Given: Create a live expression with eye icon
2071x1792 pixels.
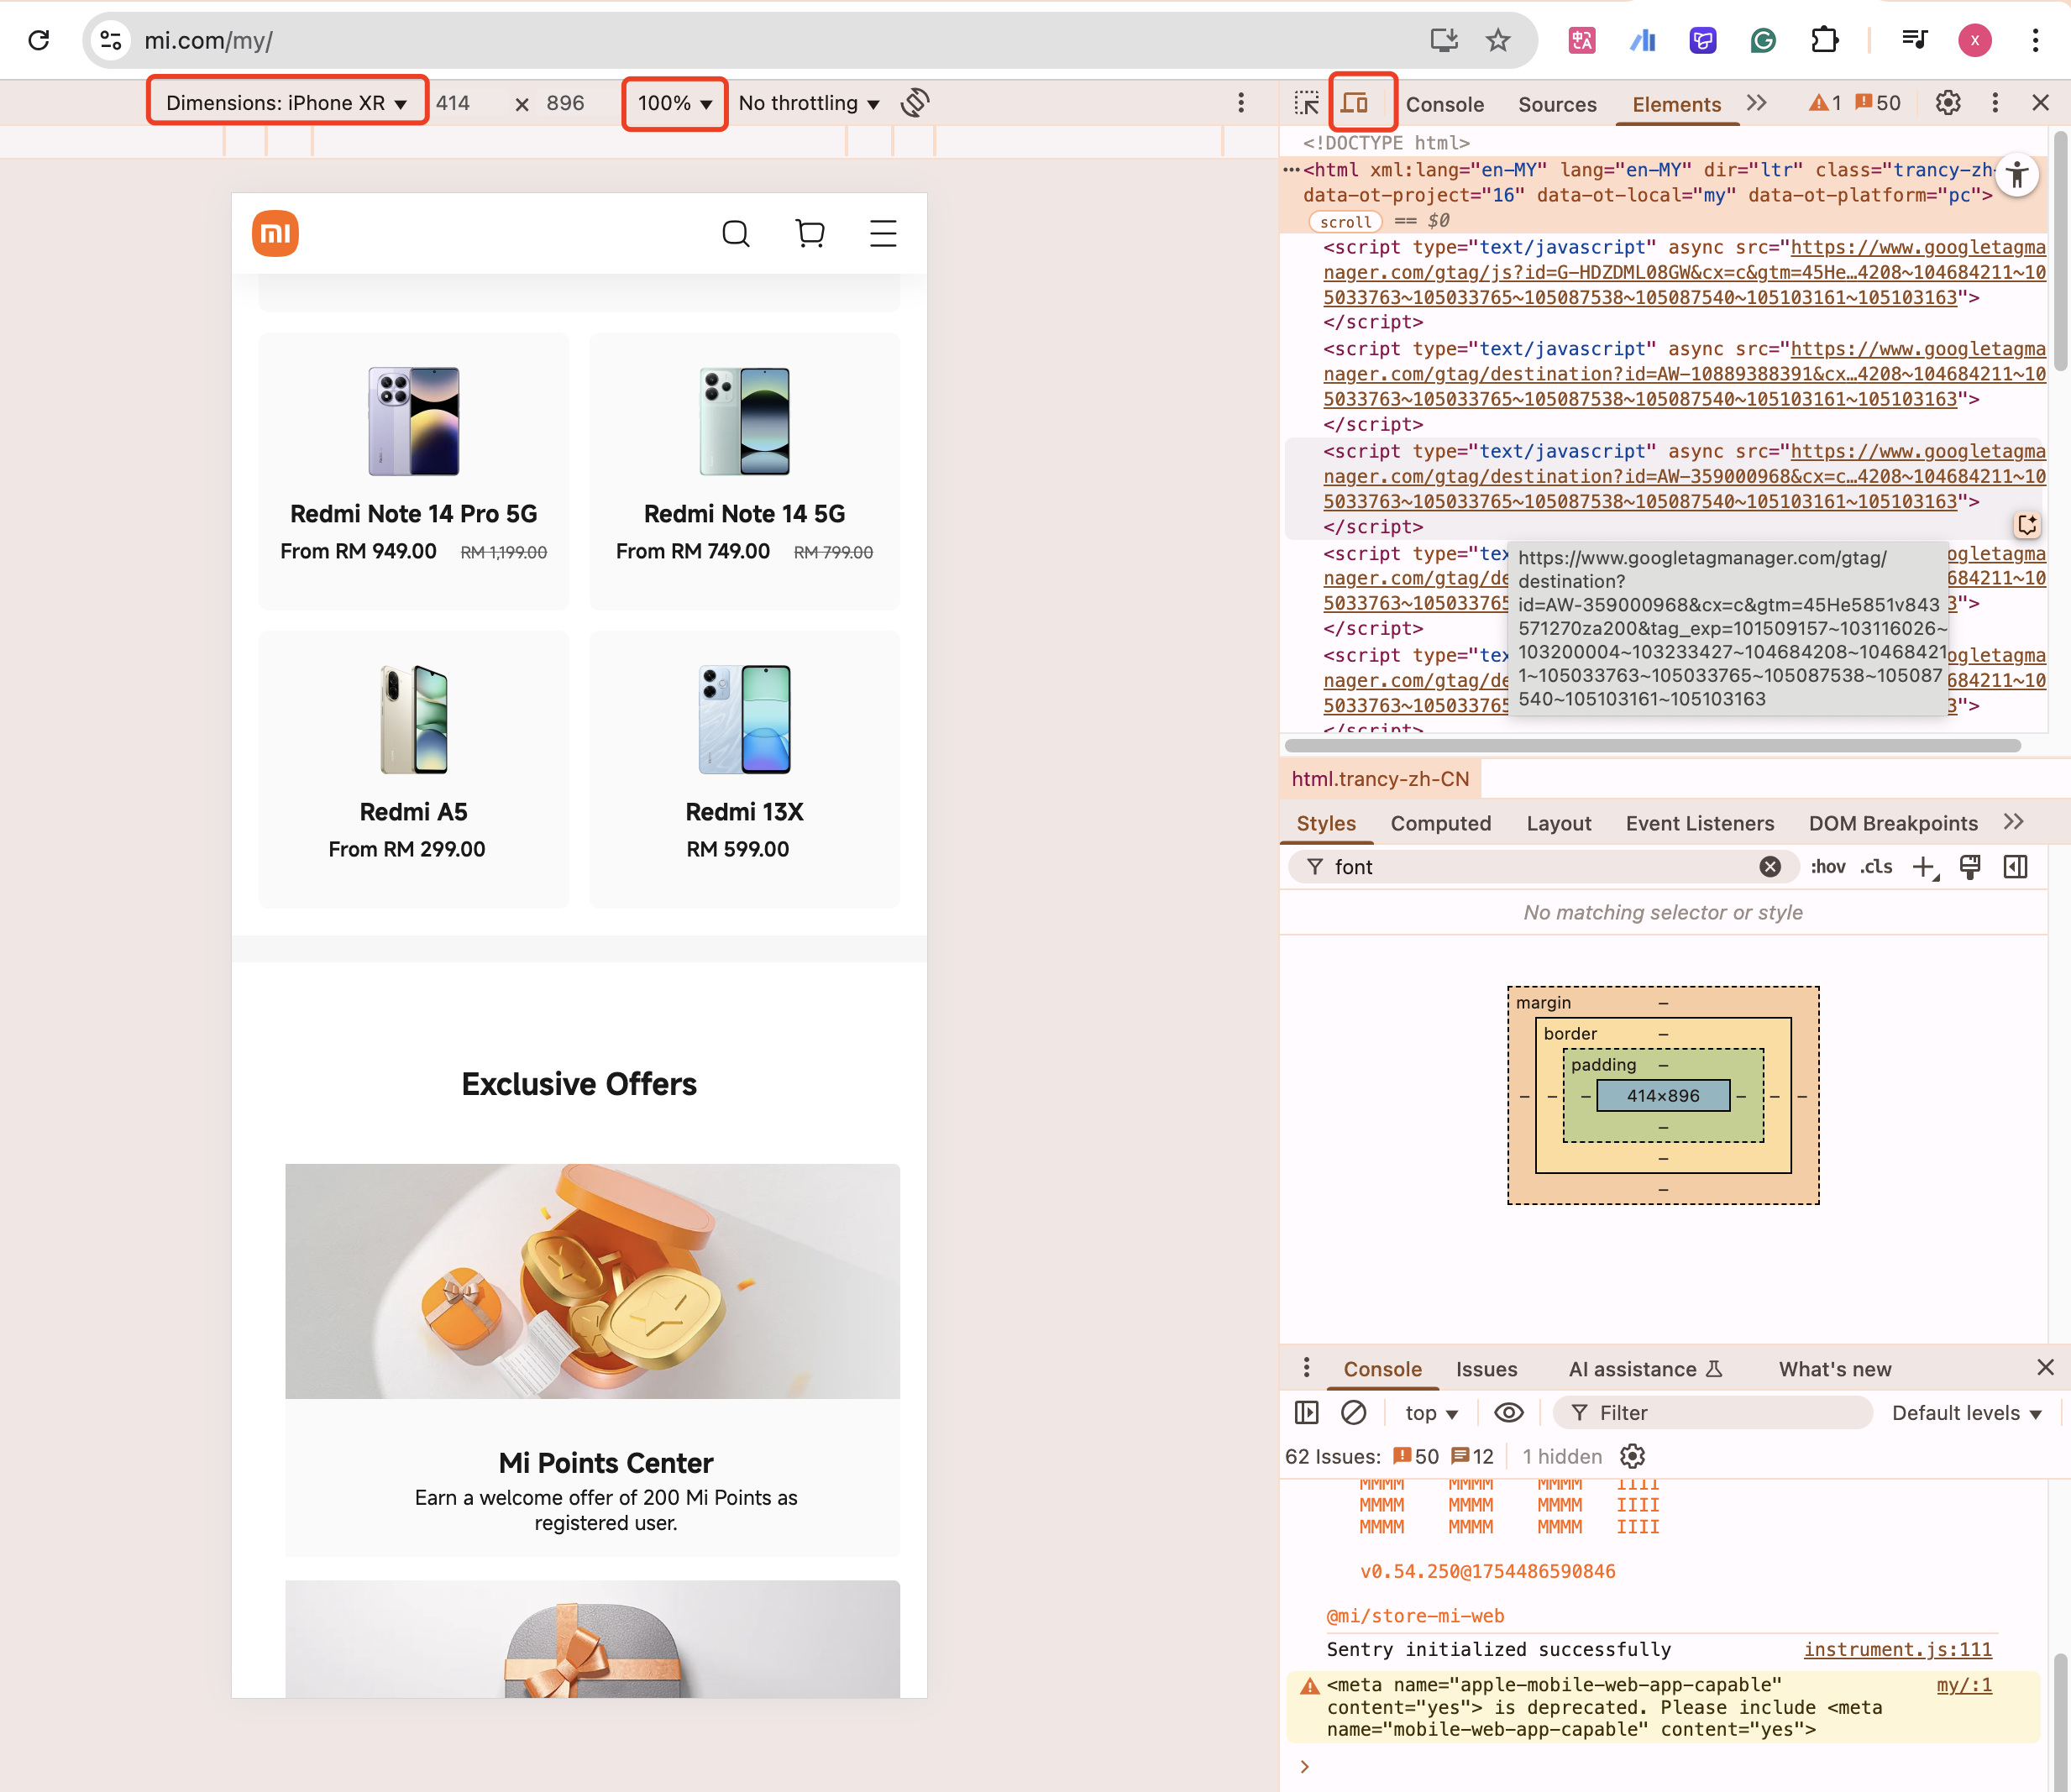Looking at the screenshot, I should [x=1508, y=1412].
